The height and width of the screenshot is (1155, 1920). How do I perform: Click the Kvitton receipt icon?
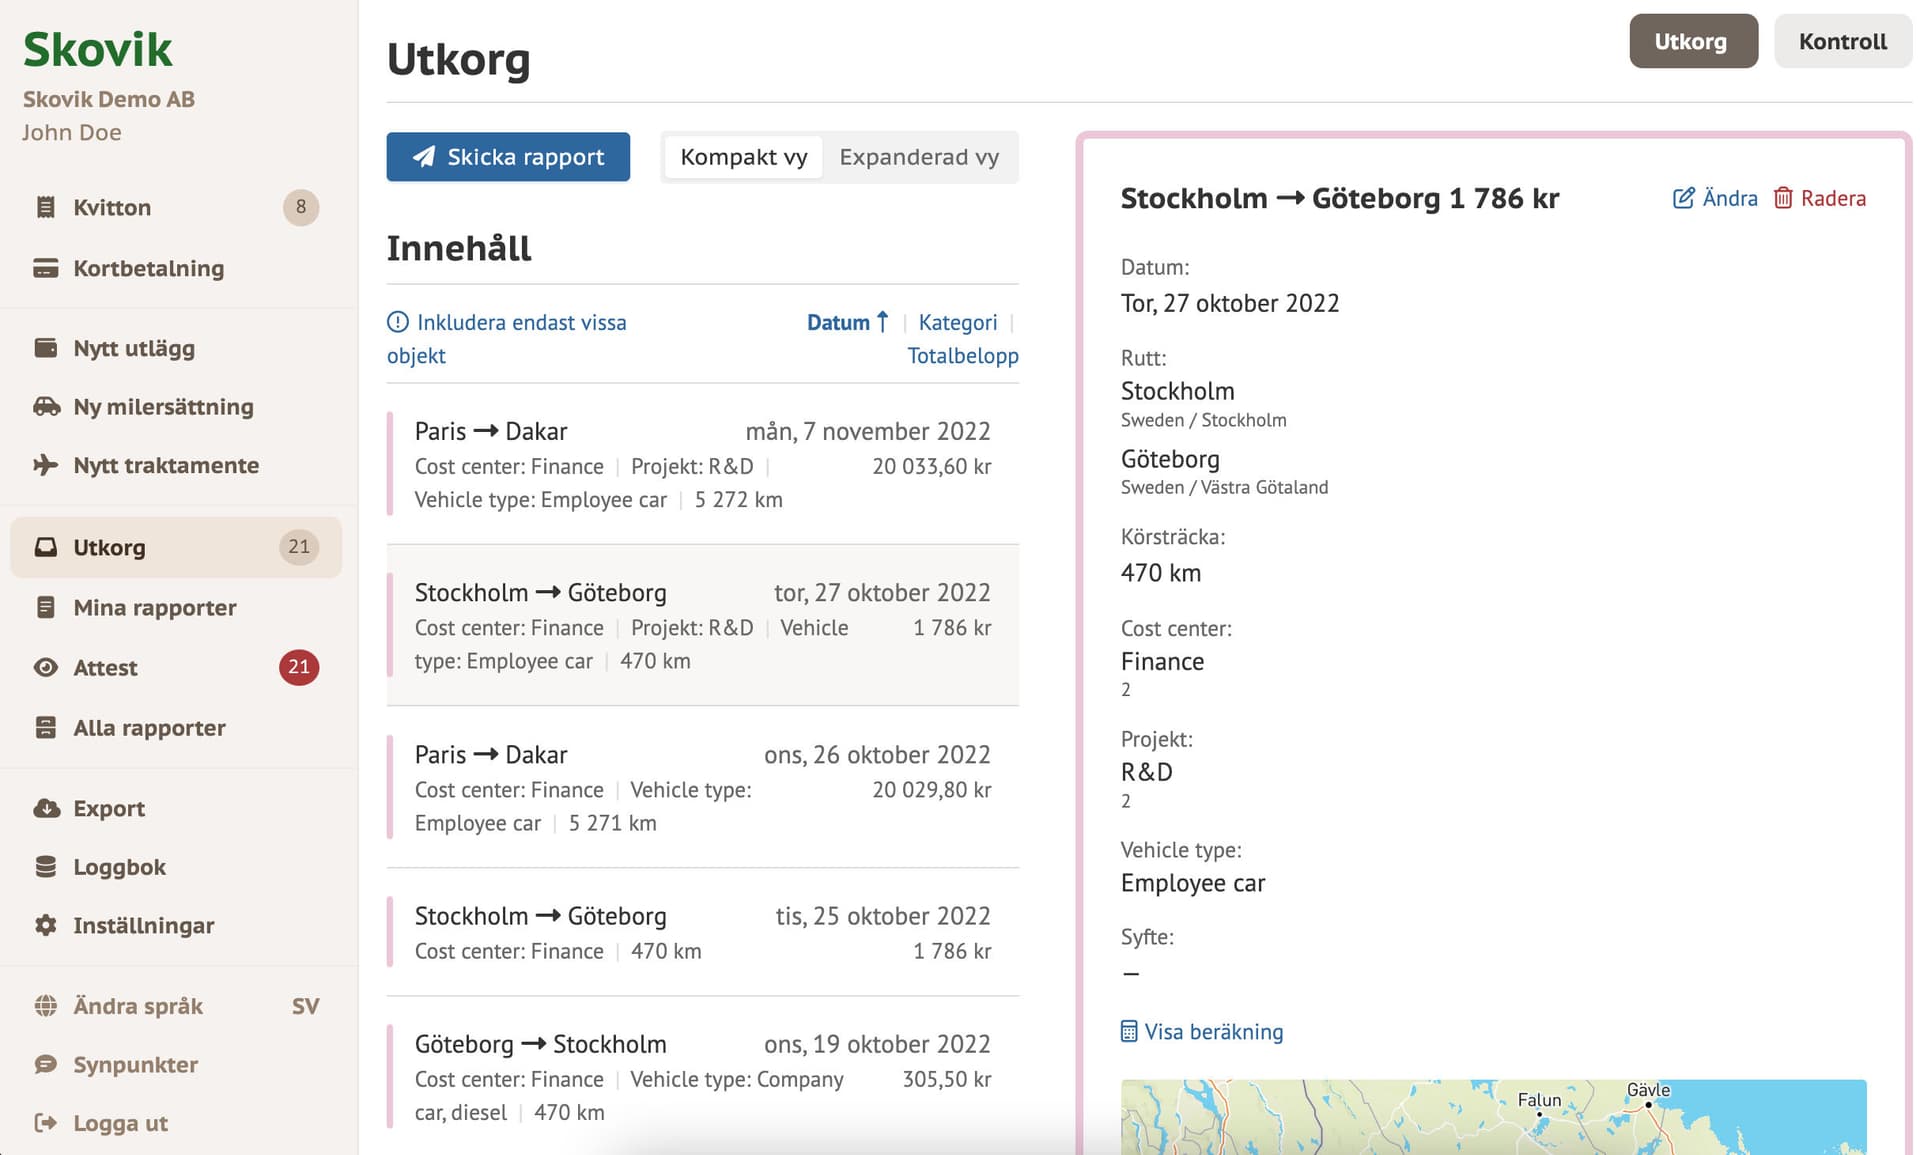pos(45,207)
